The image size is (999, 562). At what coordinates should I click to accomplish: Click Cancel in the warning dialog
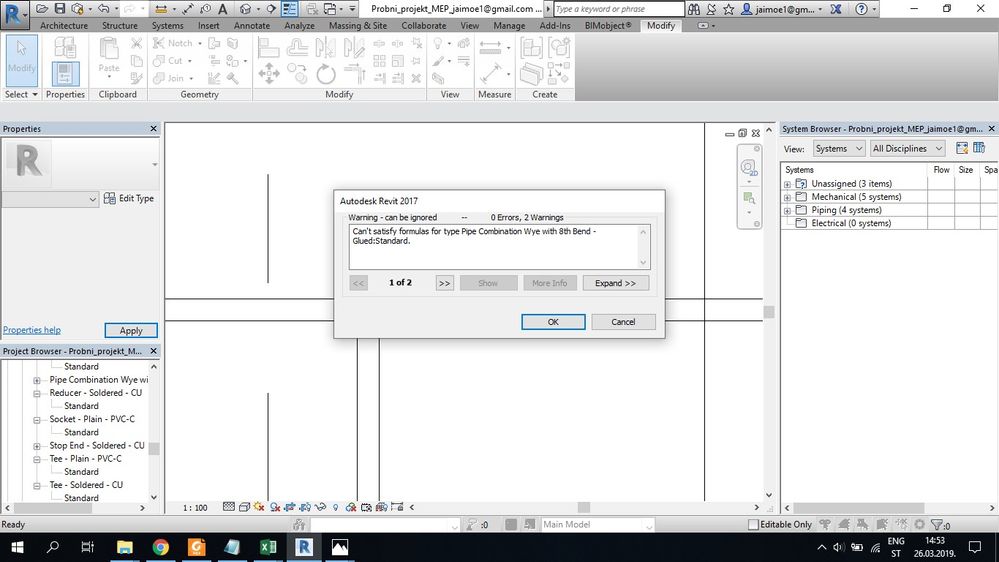click(623, 322)
